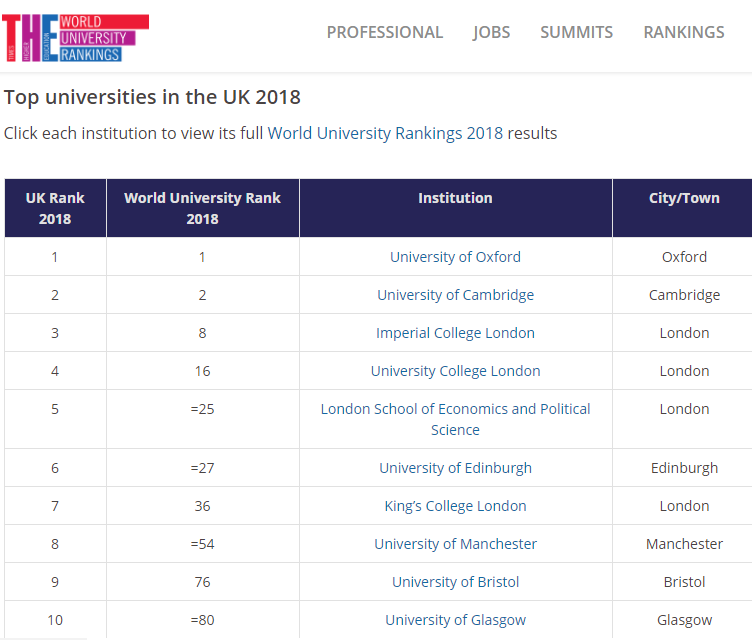This screenshot has width=752, height=640.
Task: Click the UK Rank 2018 column header
Action: coord(56,208)
